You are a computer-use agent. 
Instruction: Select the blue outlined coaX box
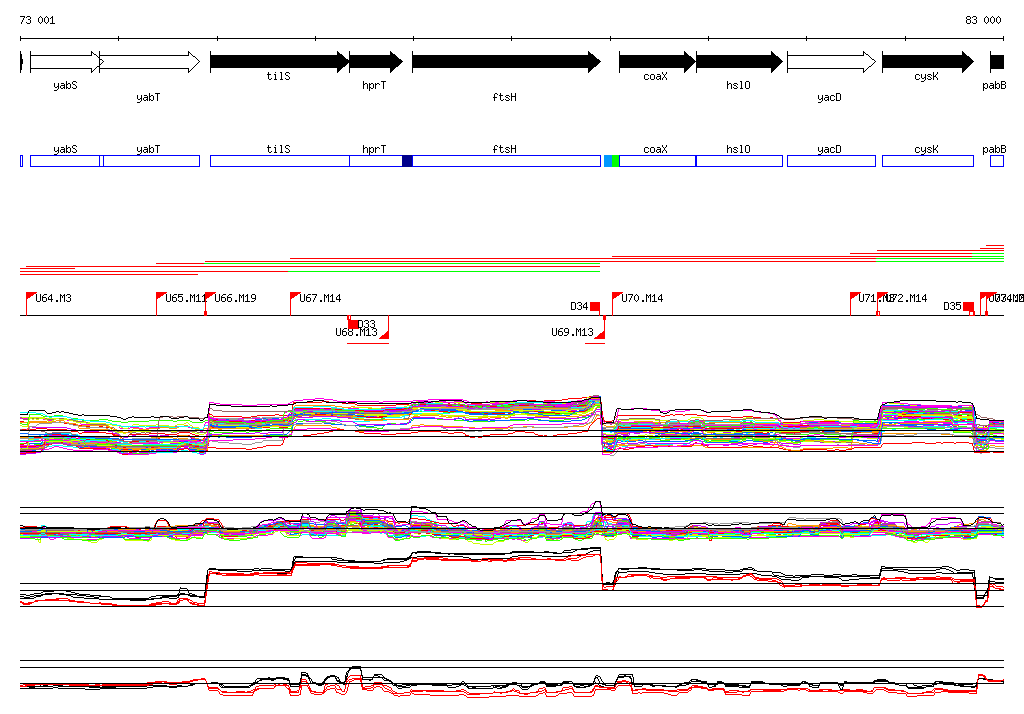[657, 161]
